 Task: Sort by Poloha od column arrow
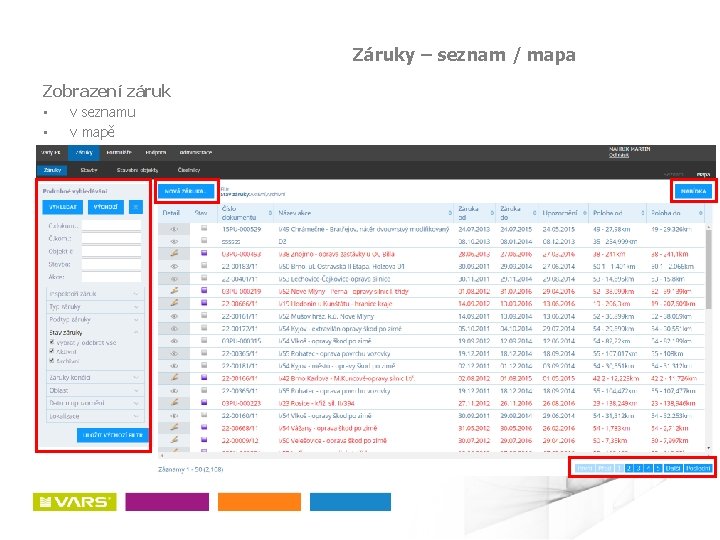pos(642,213)
